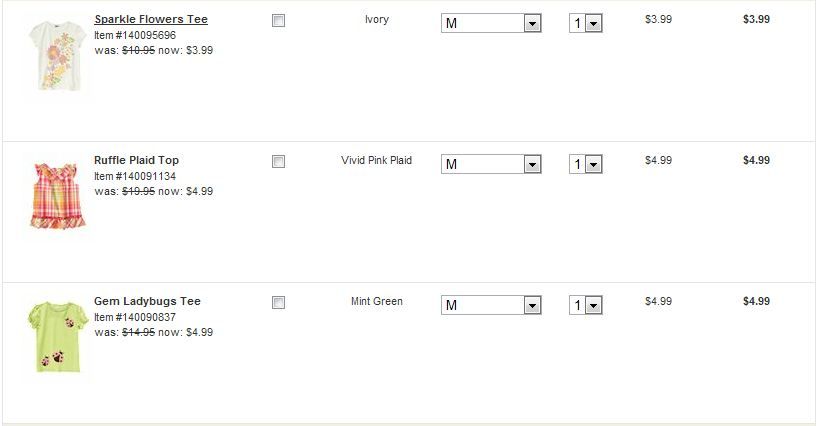Click item number 140095696 text
818x426 pixels.
pos(135,35)
